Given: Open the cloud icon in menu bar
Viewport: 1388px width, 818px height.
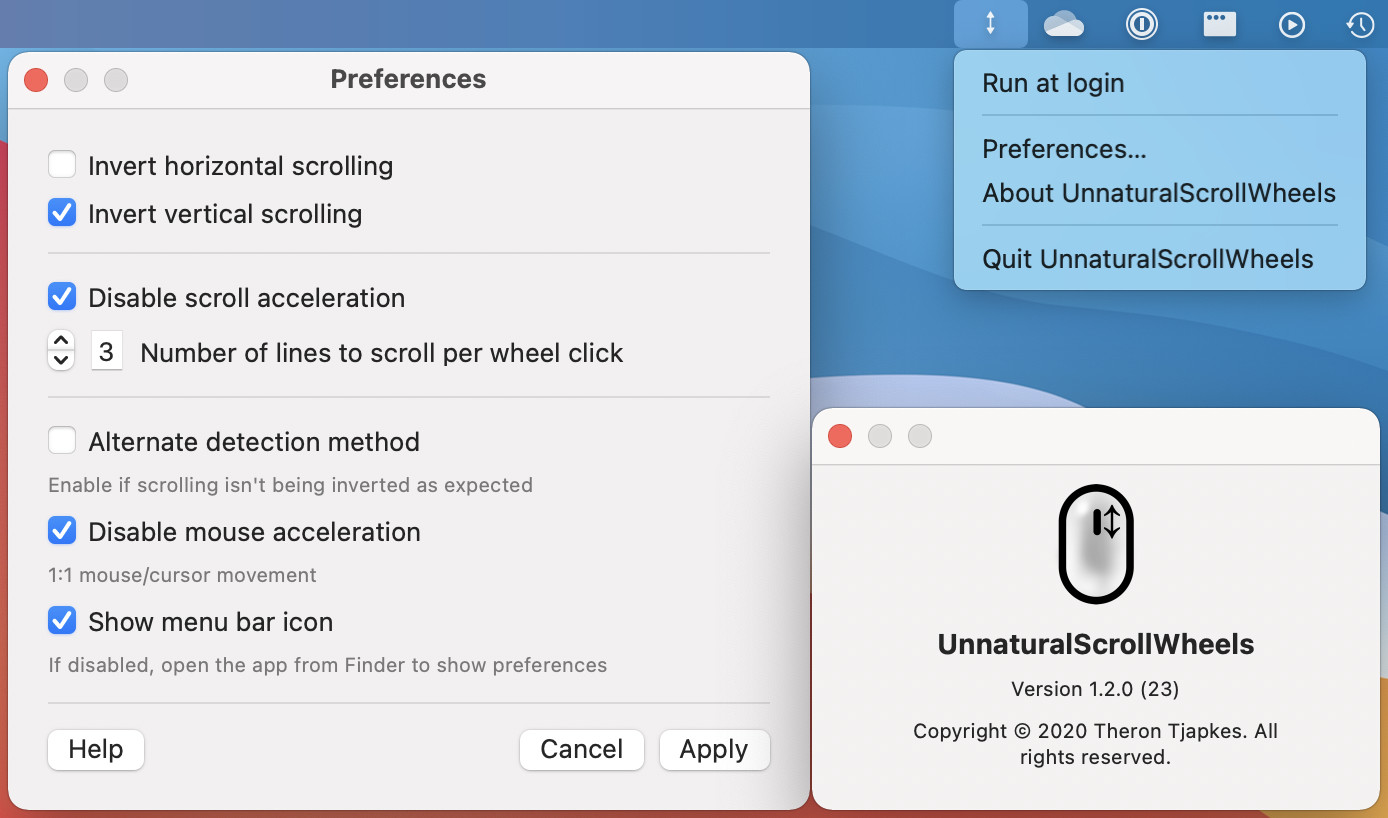Looking at the screenshot, I should pos(1064,24).
